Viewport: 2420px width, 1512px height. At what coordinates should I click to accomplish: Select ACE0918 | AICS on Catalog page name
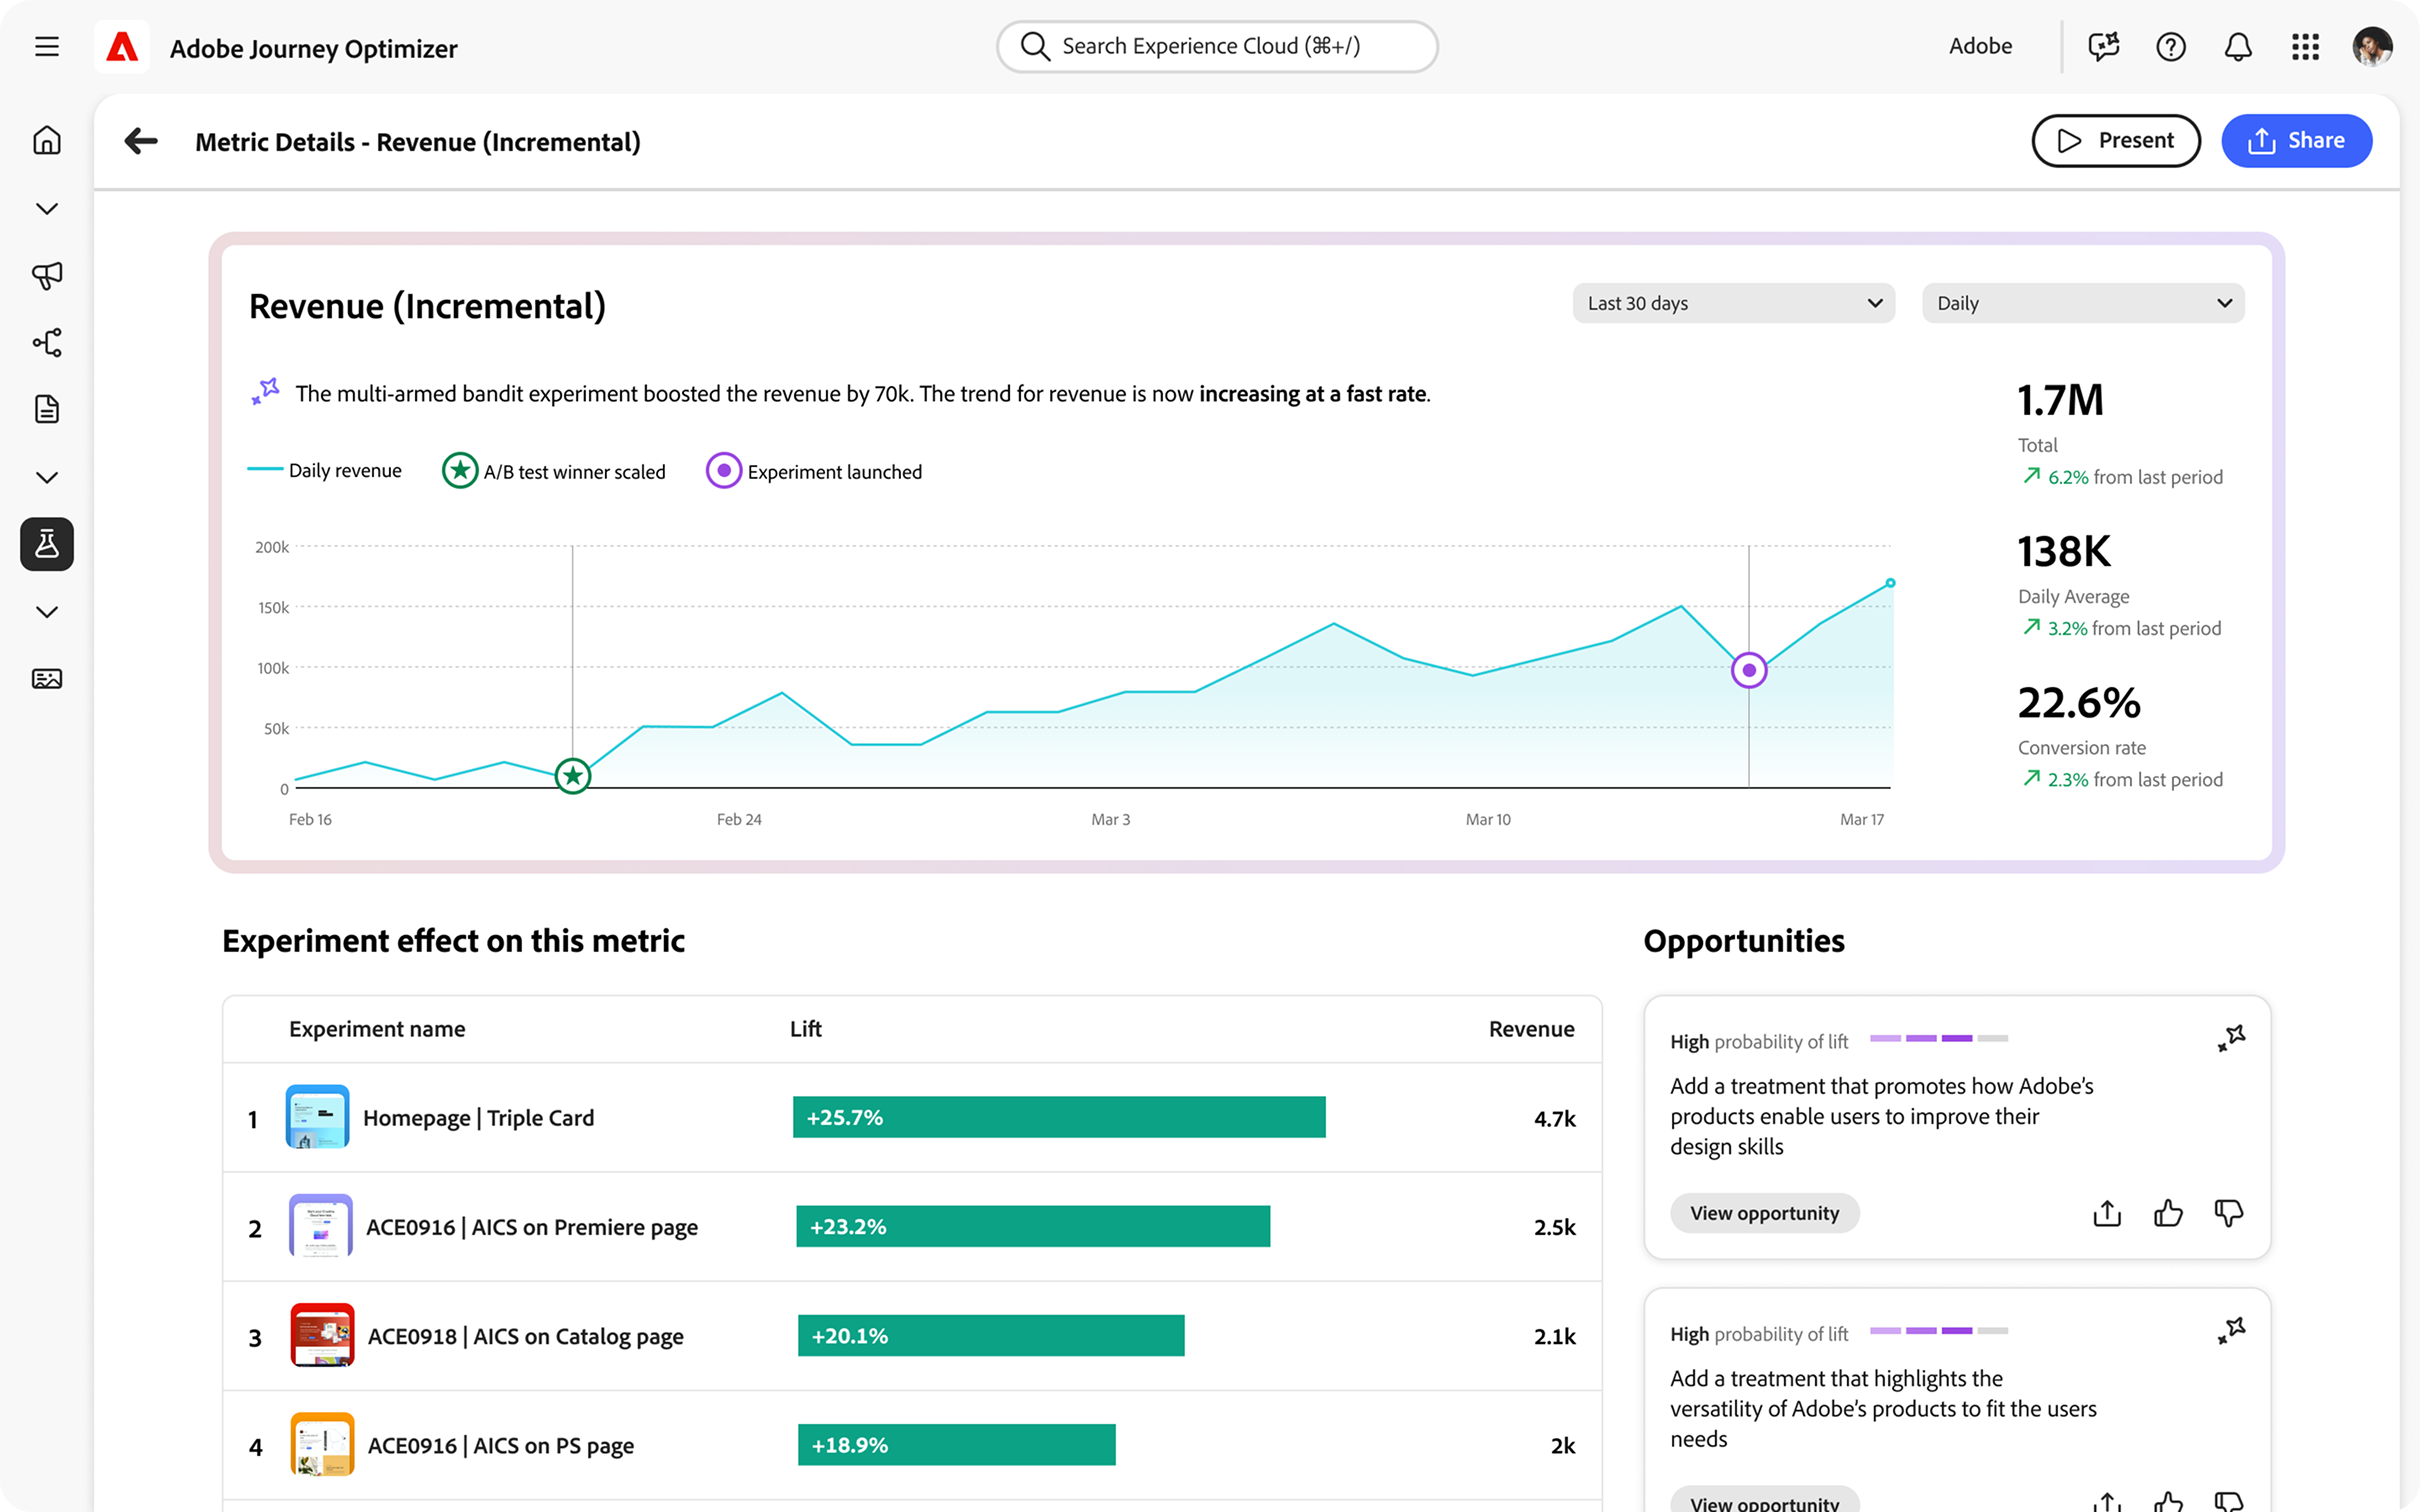coord(526,1336)
